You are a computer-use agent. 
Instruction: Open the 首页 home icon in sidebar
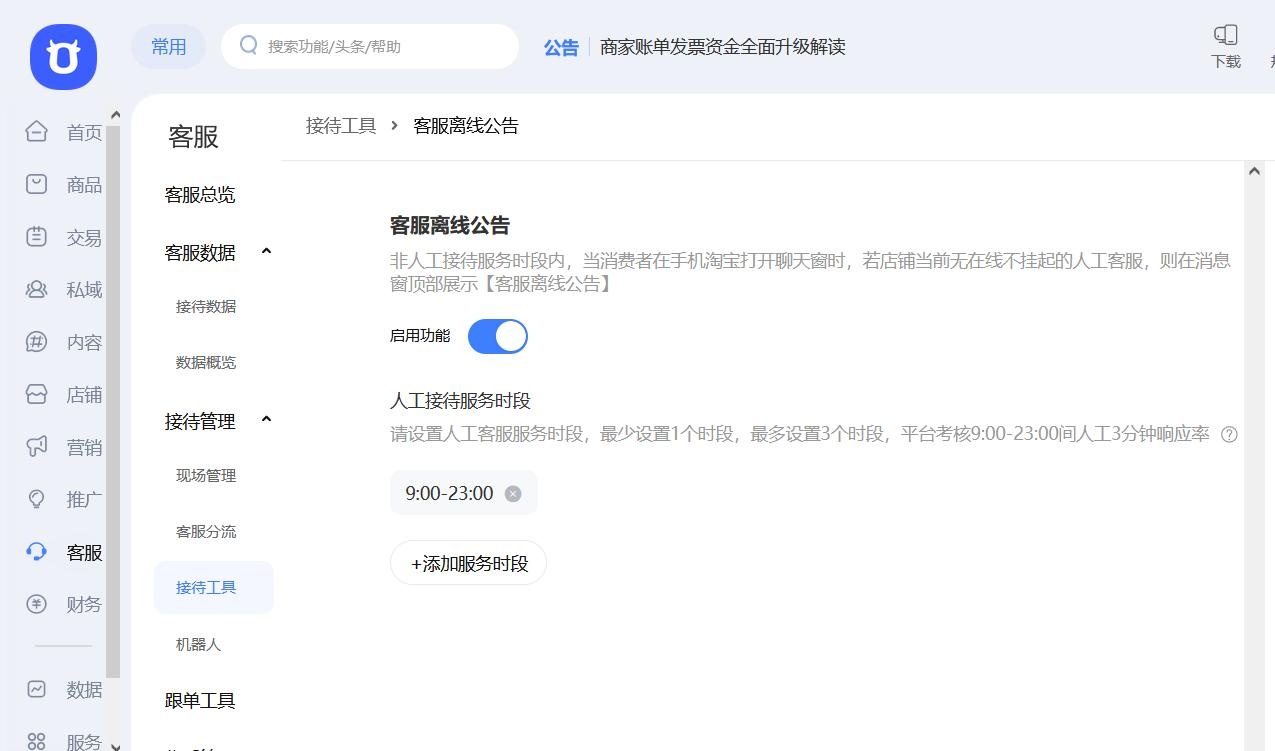[x=37, y=132]
